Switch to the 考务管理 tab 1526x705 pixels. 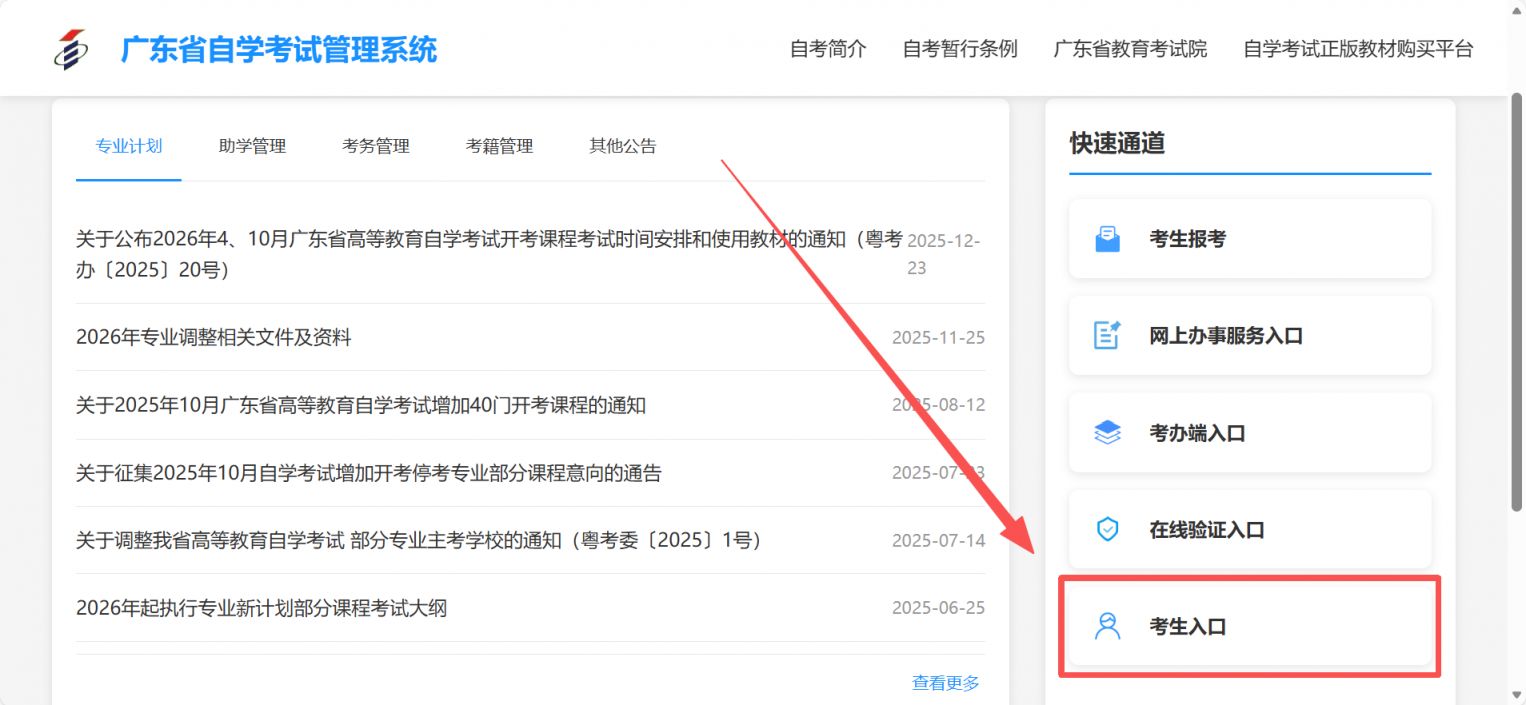pyautogui.click(x=376, y=146)
